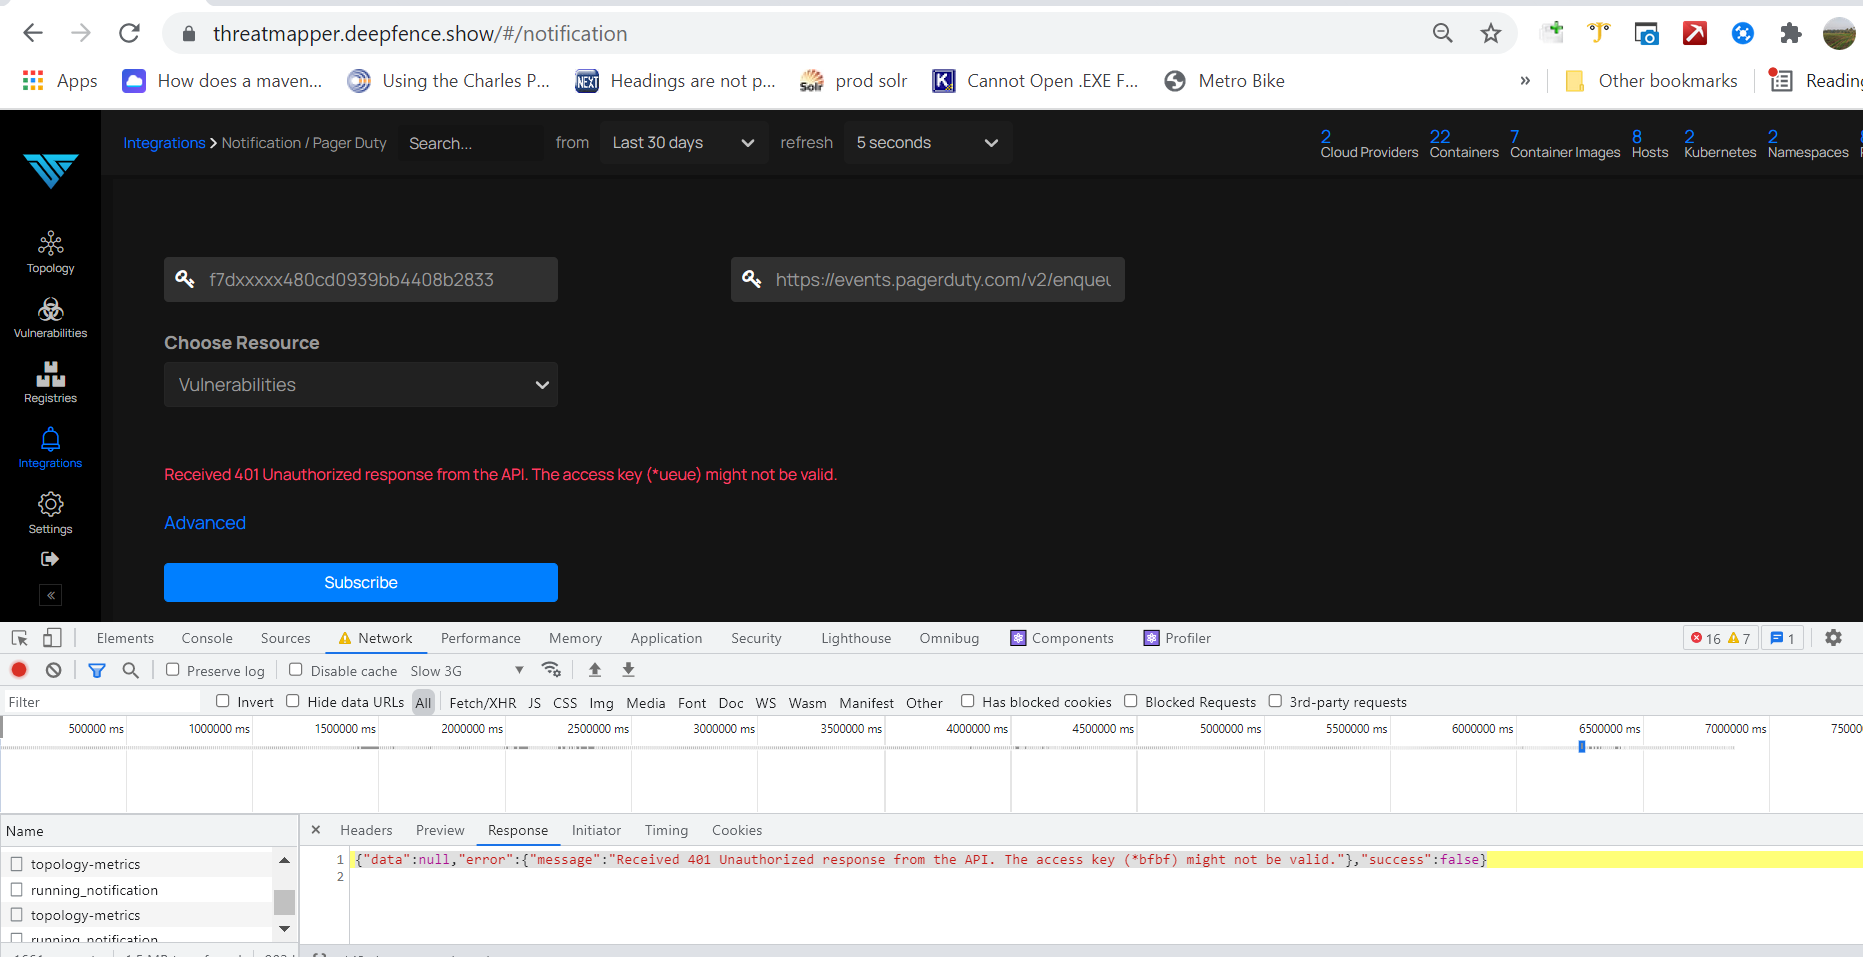Open the Advanced link
Screen dimensions: 1863x957
[x=205, y=523]
